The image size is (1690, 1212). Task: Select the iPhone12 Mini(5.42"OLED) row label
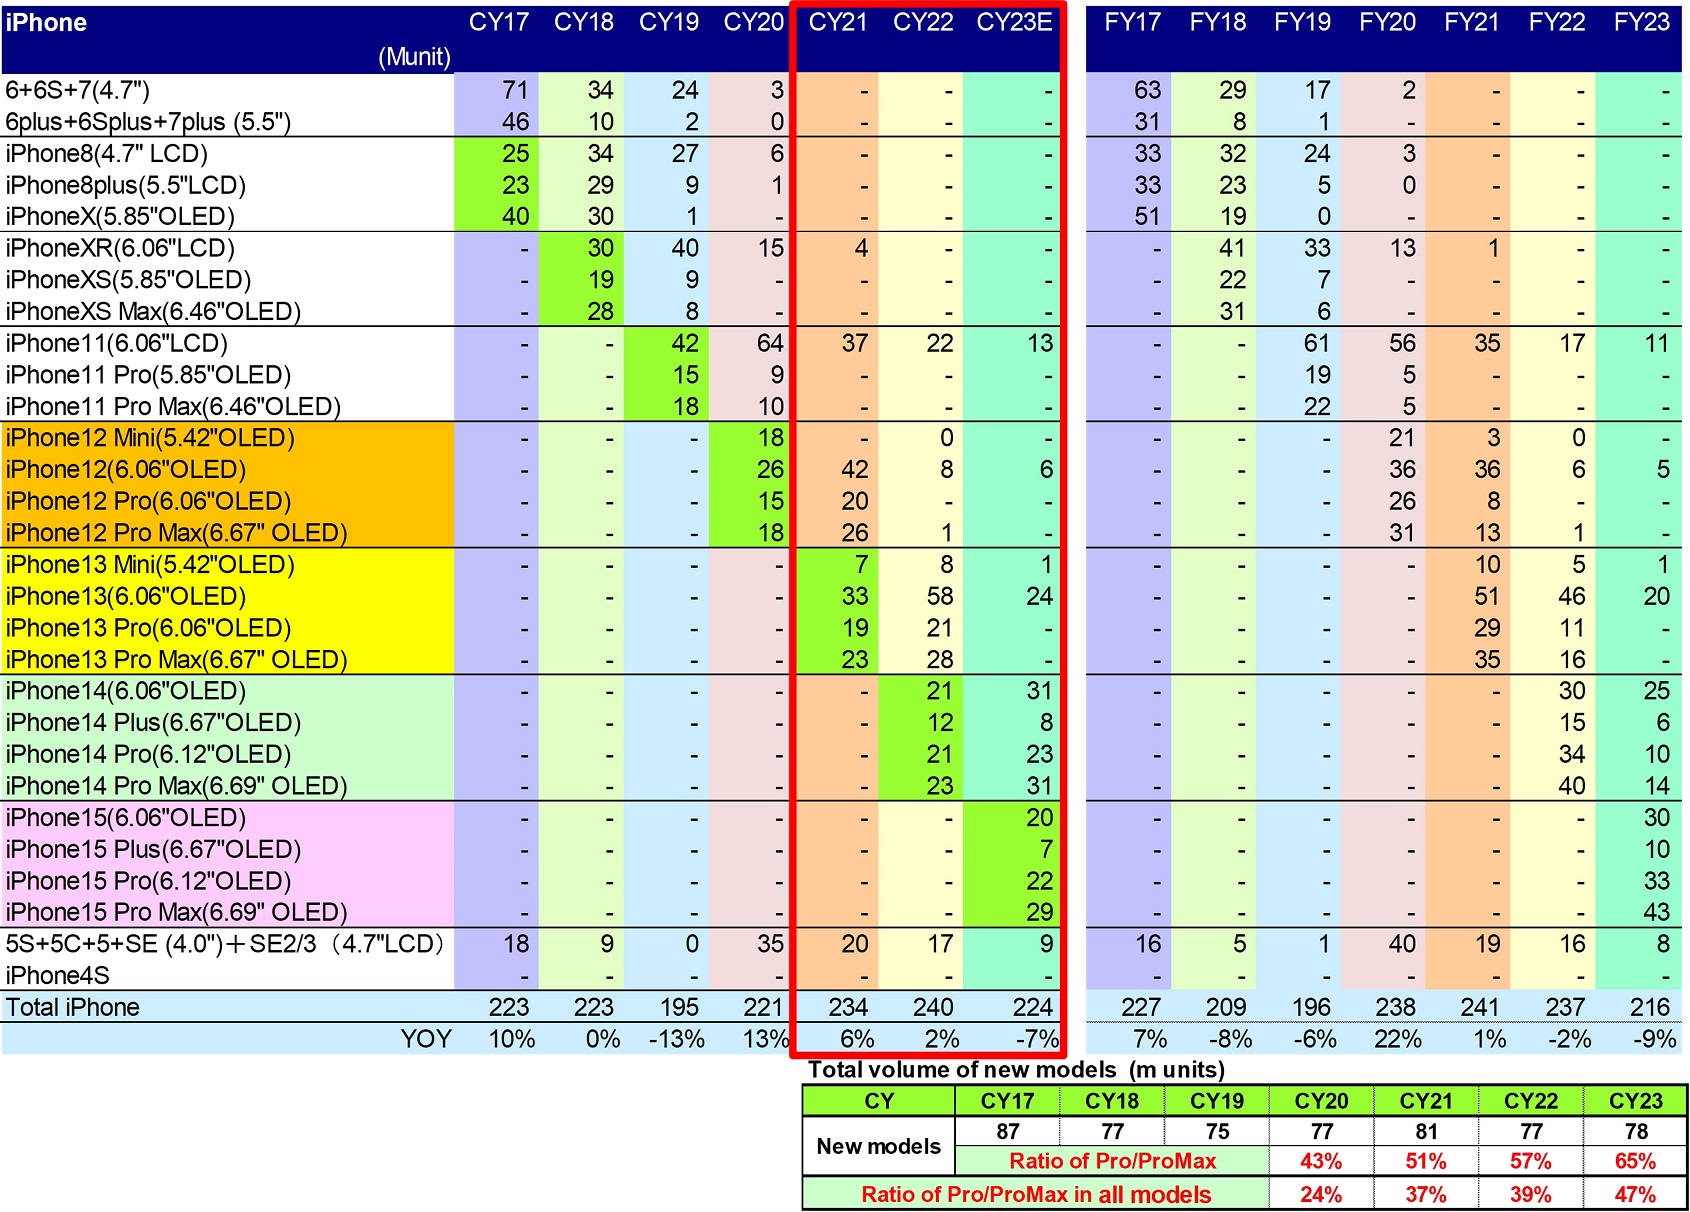coord(150,438)
